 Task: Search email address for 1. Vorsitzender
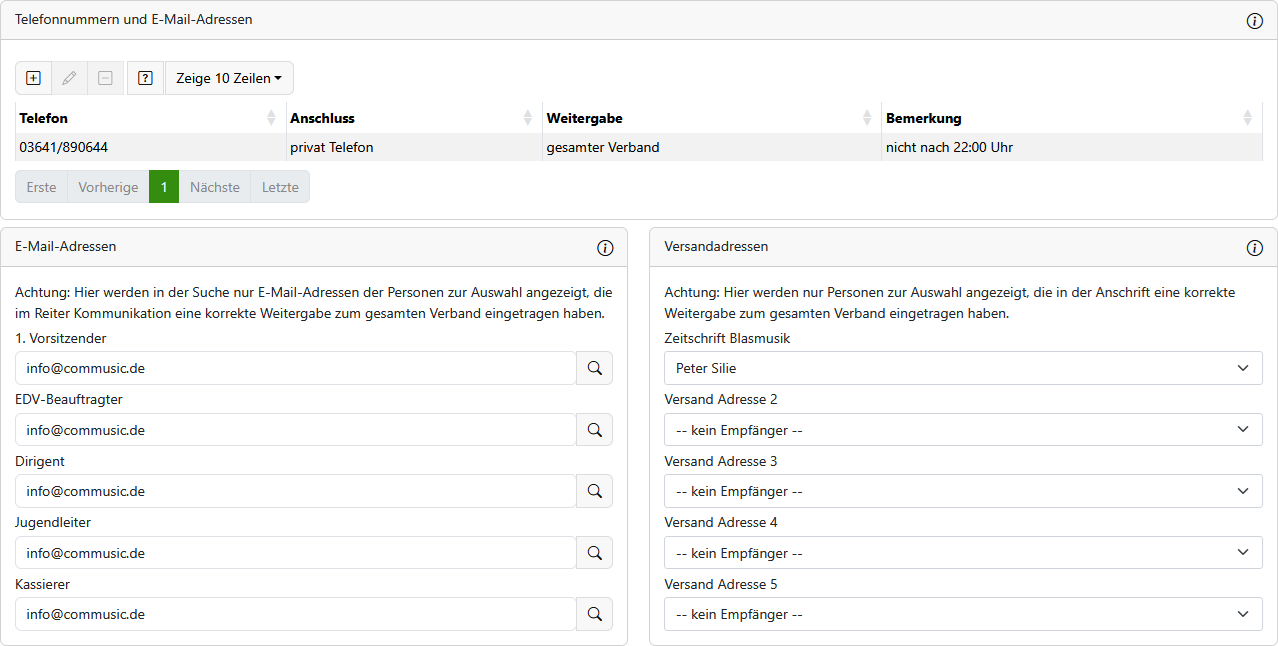(x=594, y=368)
